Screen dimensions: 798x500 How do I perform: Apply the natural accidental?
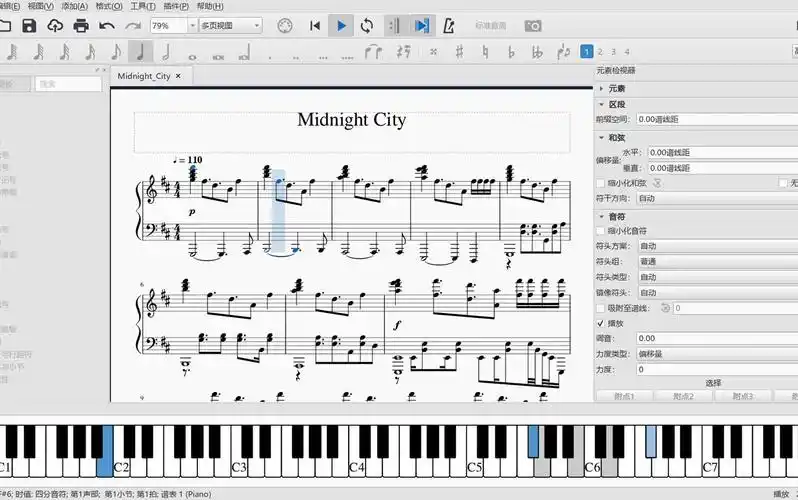coord(486,52)
